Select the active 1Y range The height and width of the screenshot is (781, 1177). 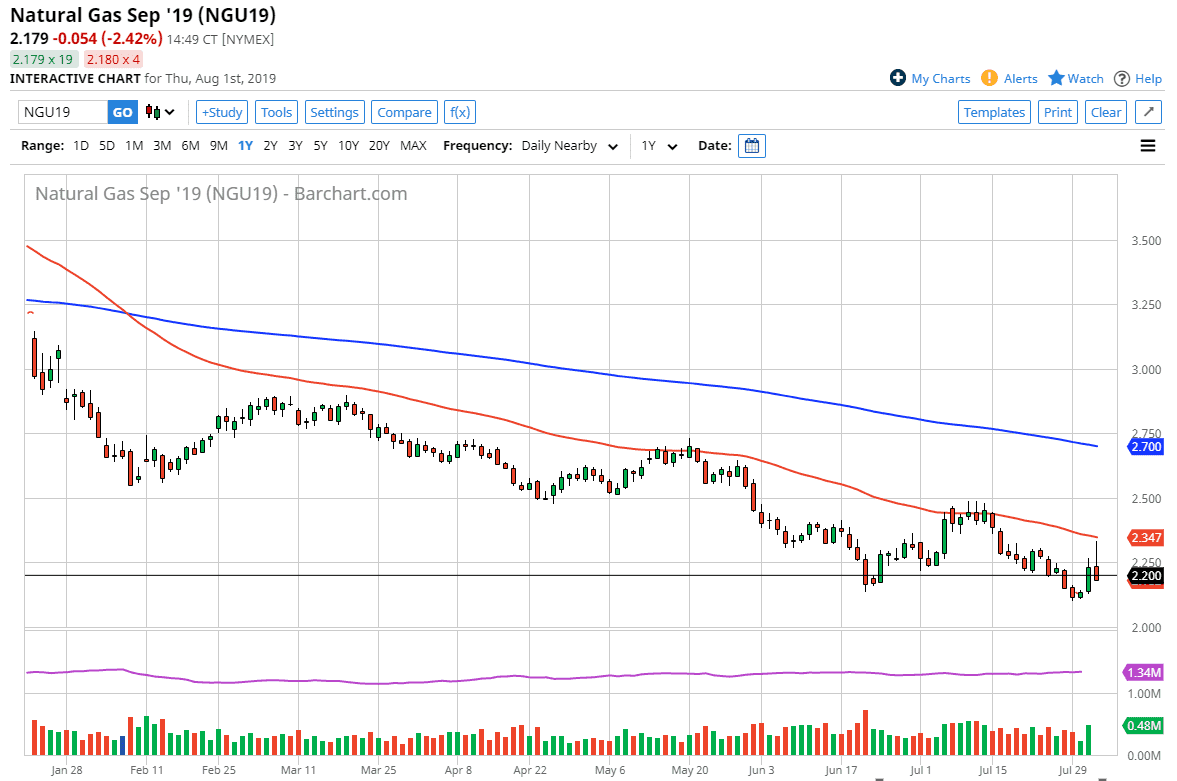pyautogui.click(x=245, y=146)
